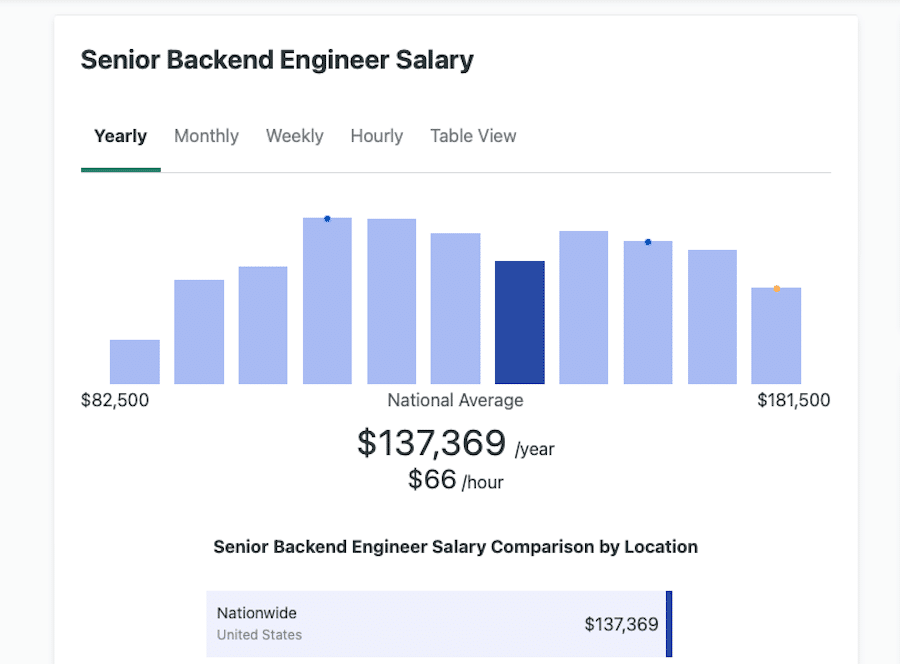
Task: Select the Hourly tab
Action: [376, 136]
